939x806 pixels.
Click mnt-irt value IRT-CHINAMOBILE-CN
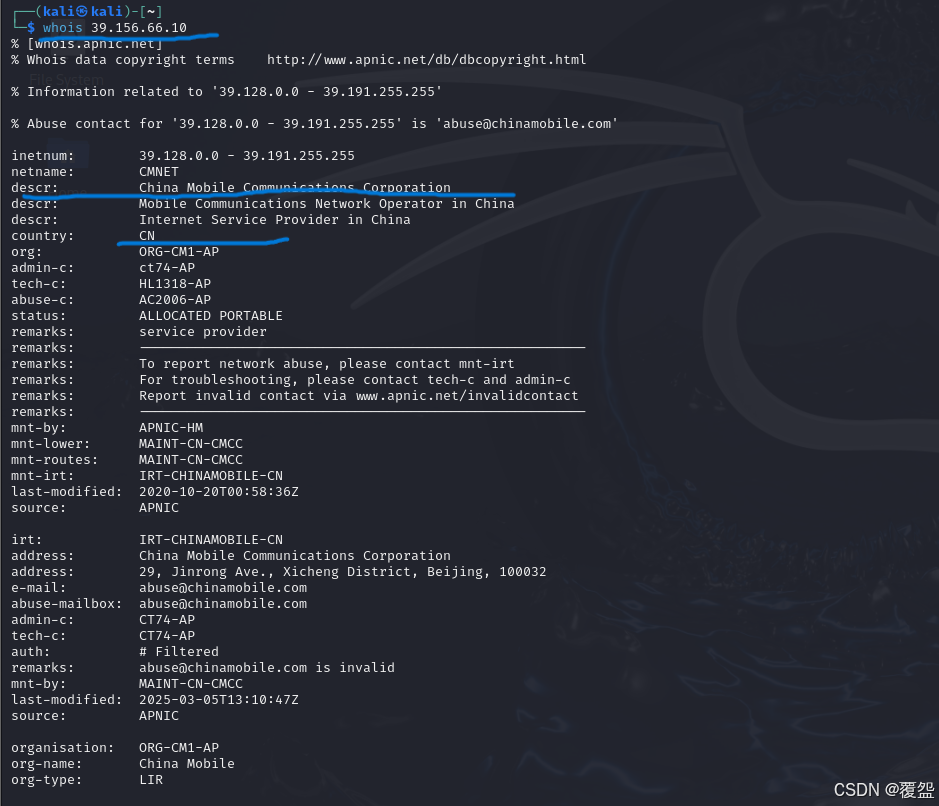pyautogui.click(x=211, y=476)
